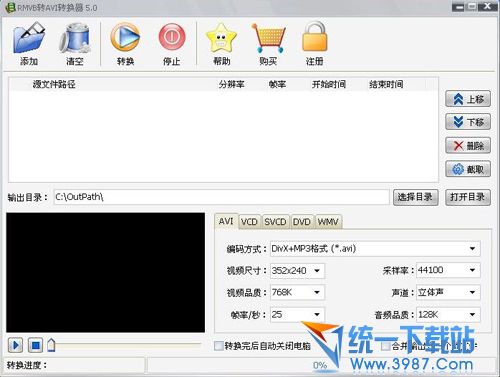
Task: Toggle 转换完后自动关闭电脑 checkbox
Action: tap(219, 346)
